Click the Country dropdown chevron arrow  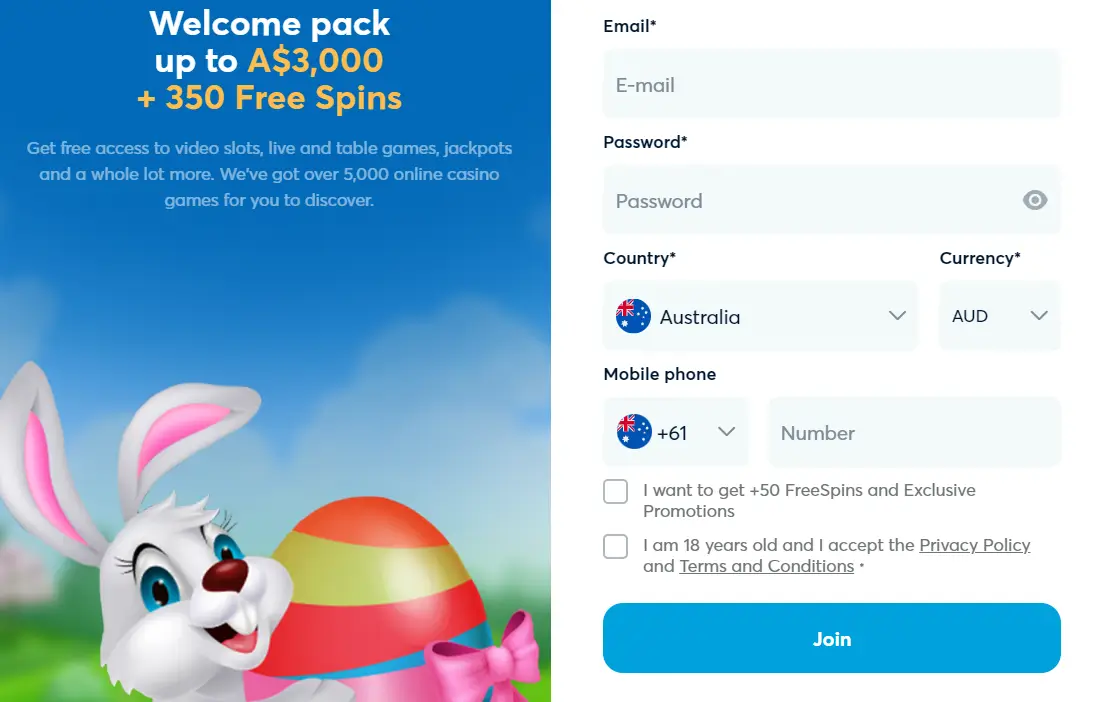pyautogui.click(x=897, y=315)
